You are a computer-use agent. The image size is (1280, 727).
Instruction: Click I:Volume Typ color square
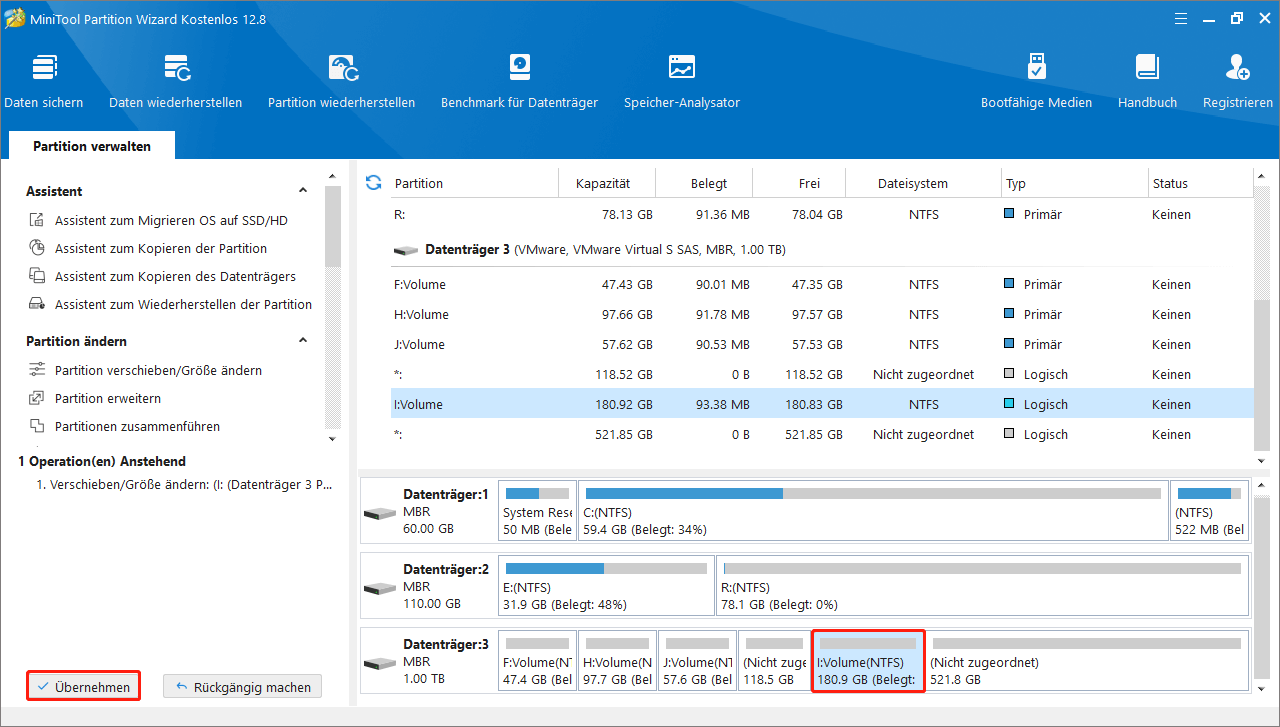(1010, 404)
